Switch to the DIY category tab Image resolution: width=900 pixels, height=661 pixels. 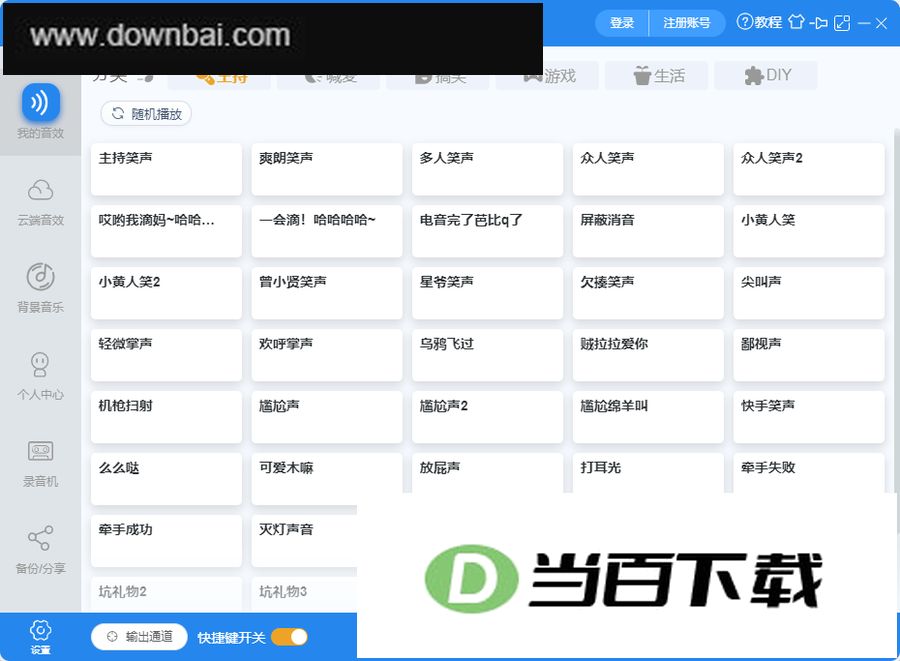point(766,76)
